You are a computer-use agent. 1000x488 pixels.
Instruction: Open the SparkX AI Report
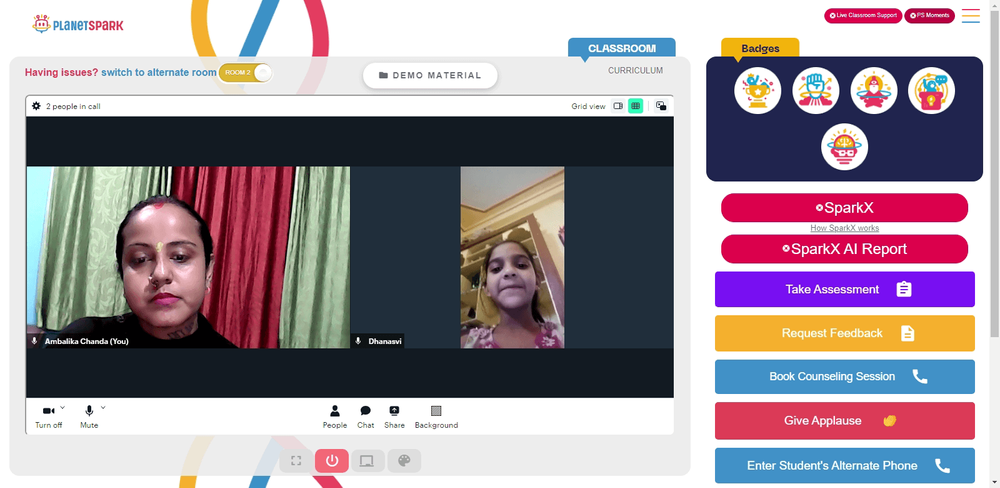click(x=844, y=249)
